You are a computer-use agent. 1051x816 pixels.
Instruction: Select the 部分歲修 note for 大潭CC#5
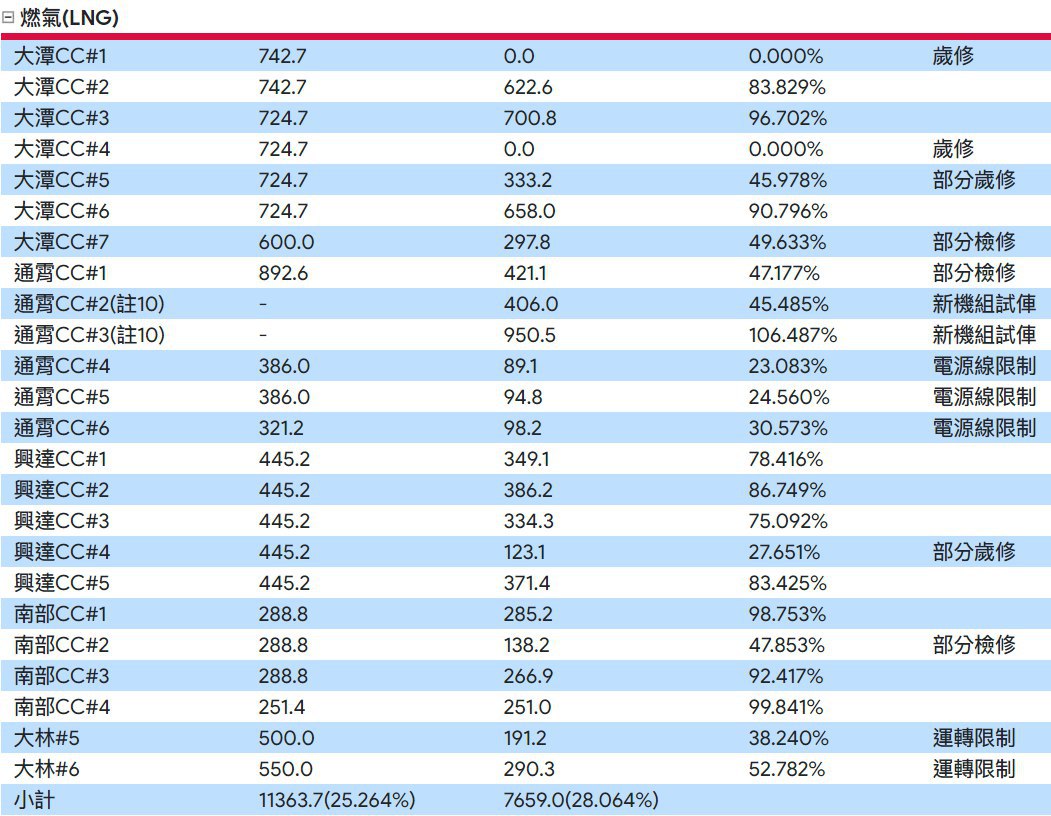[973, 180]
